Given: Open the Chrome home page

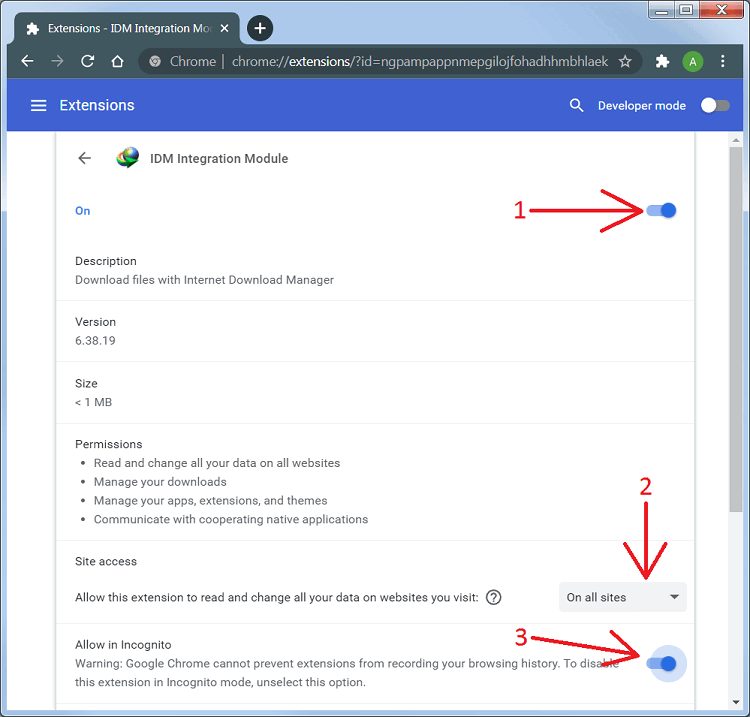Looking at the screenshot, I should [x=117, y=61].
